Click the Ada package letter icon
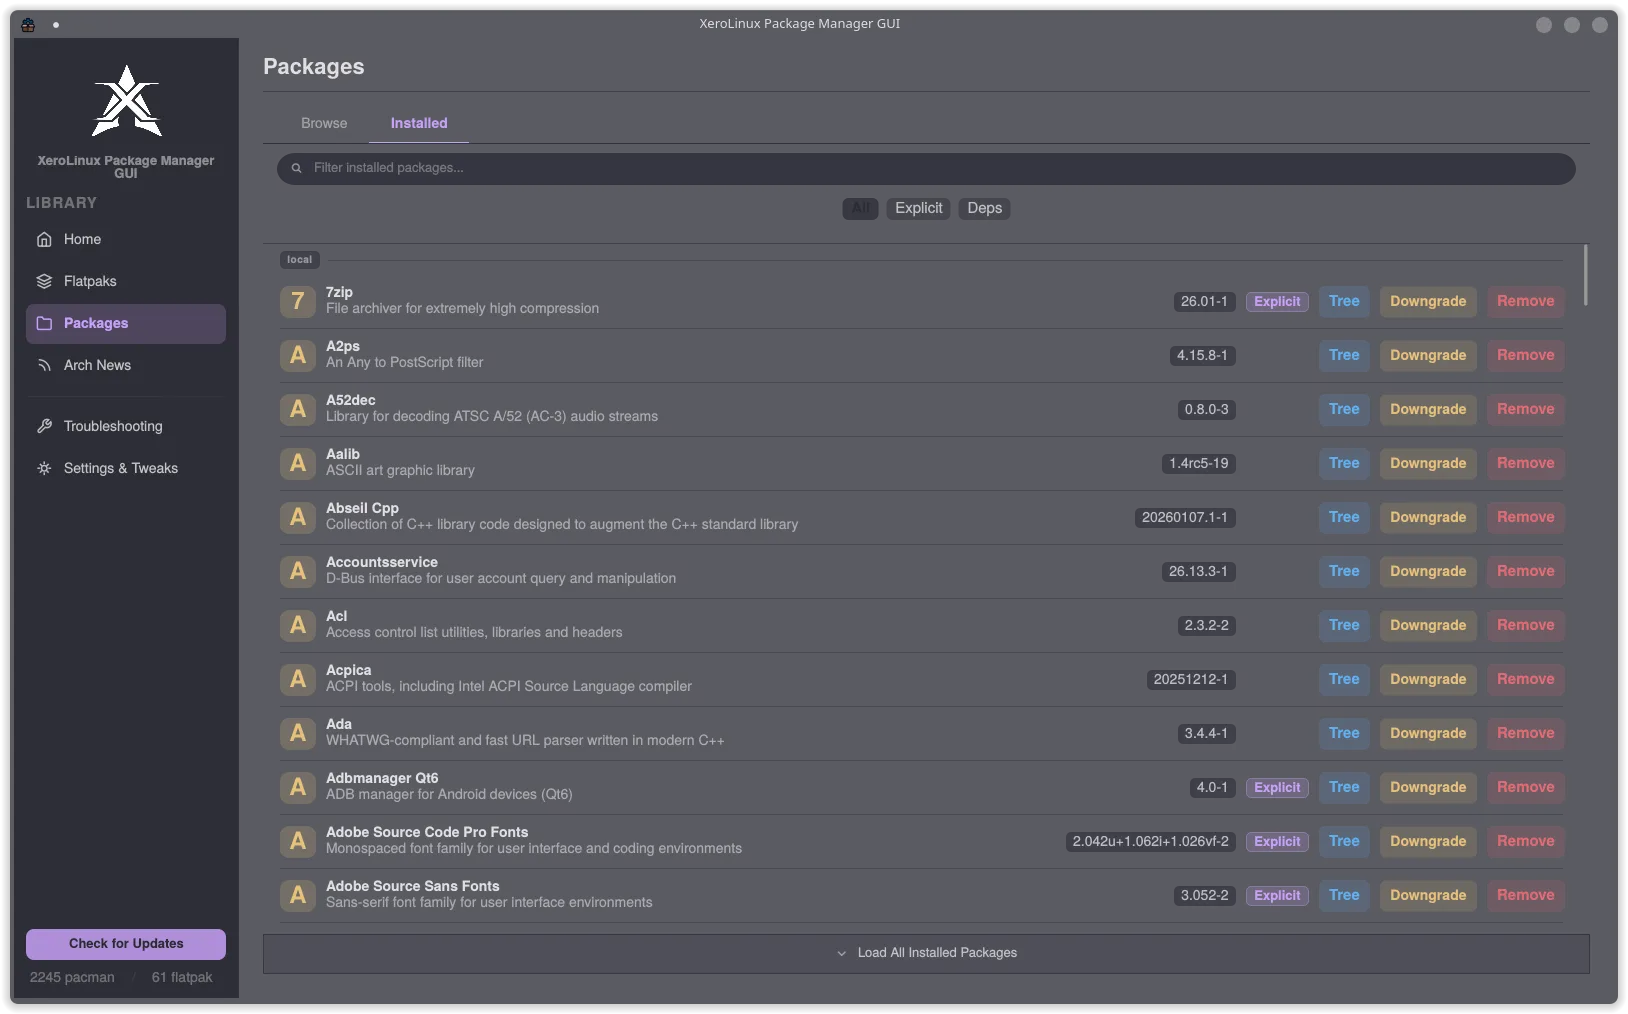 [298, 733]
